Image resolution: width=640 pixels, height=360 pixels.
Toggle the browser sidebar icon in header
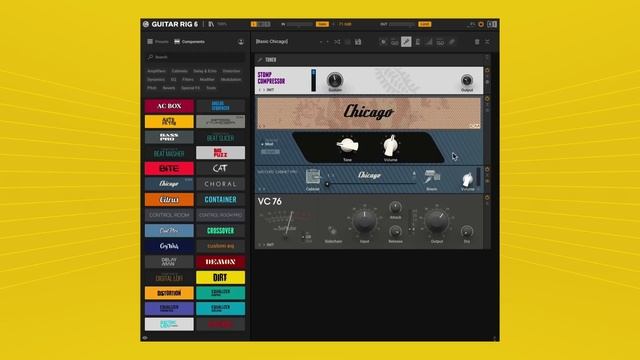211,24
